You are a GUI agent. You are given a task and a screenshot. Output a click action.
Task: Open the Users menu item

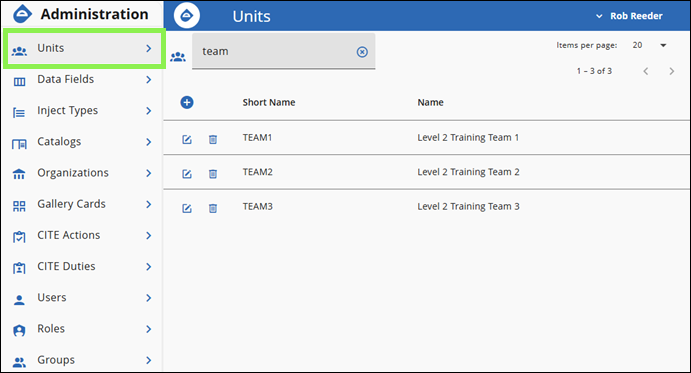point(82,298)
